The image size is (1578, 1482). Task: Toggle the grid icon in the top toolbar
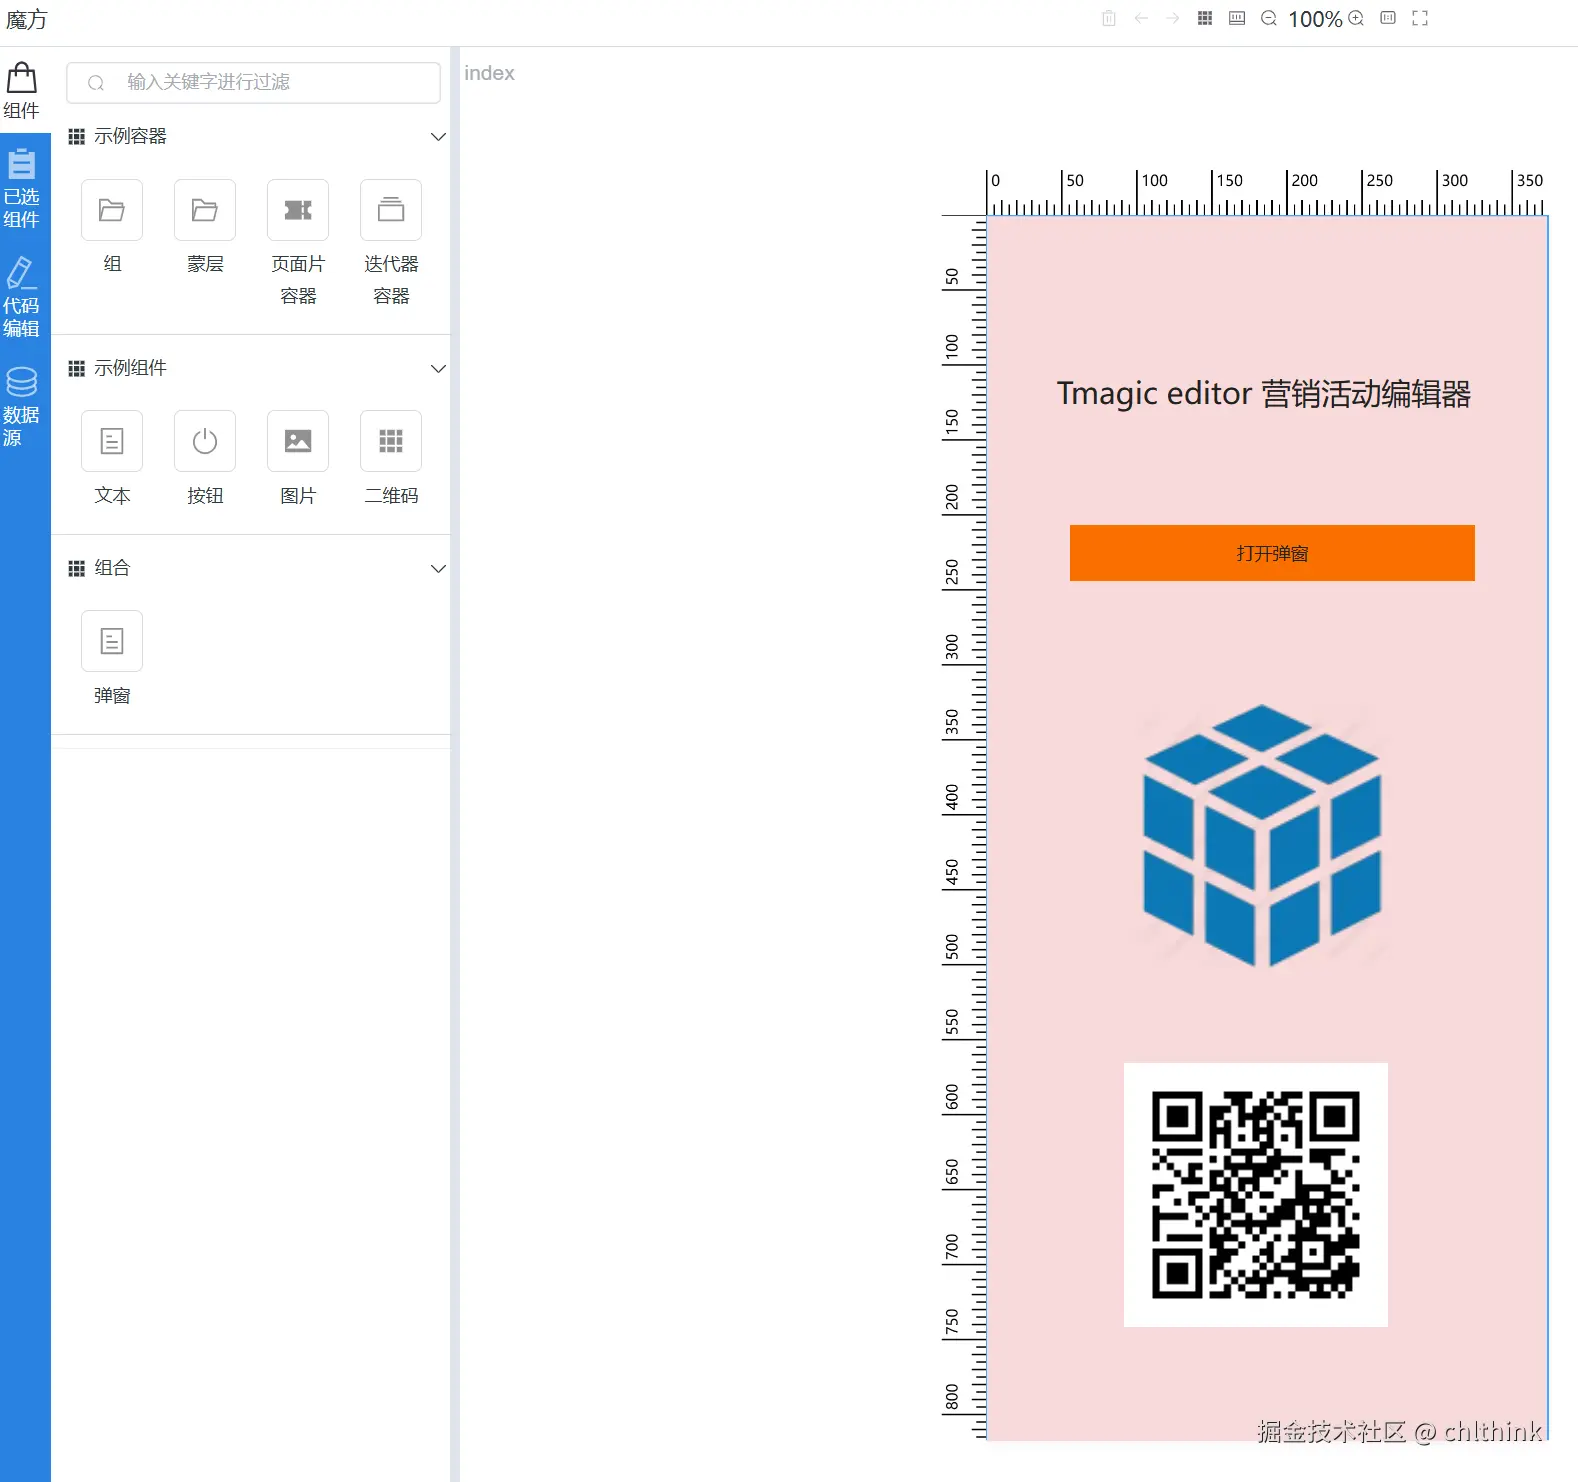[x=1205, y=18]
